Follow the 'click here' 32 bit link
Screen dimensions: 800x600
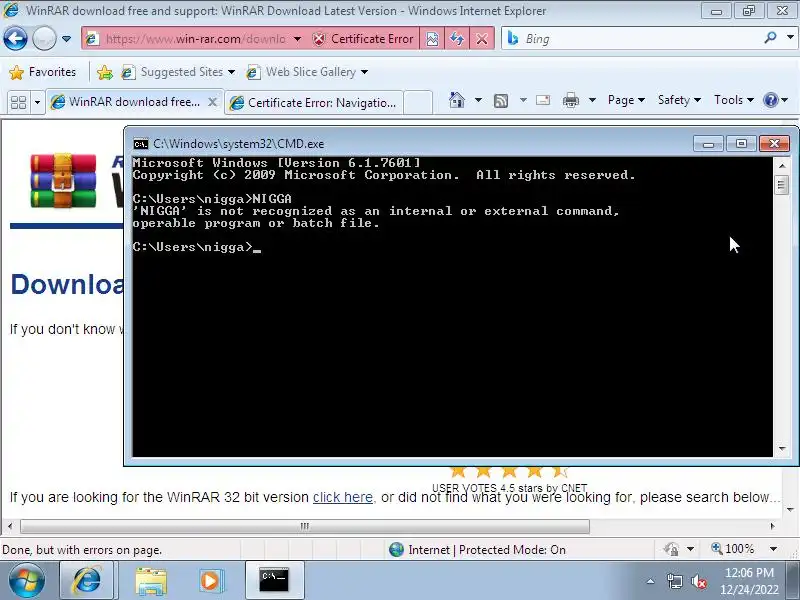click(x=343, y=497)
